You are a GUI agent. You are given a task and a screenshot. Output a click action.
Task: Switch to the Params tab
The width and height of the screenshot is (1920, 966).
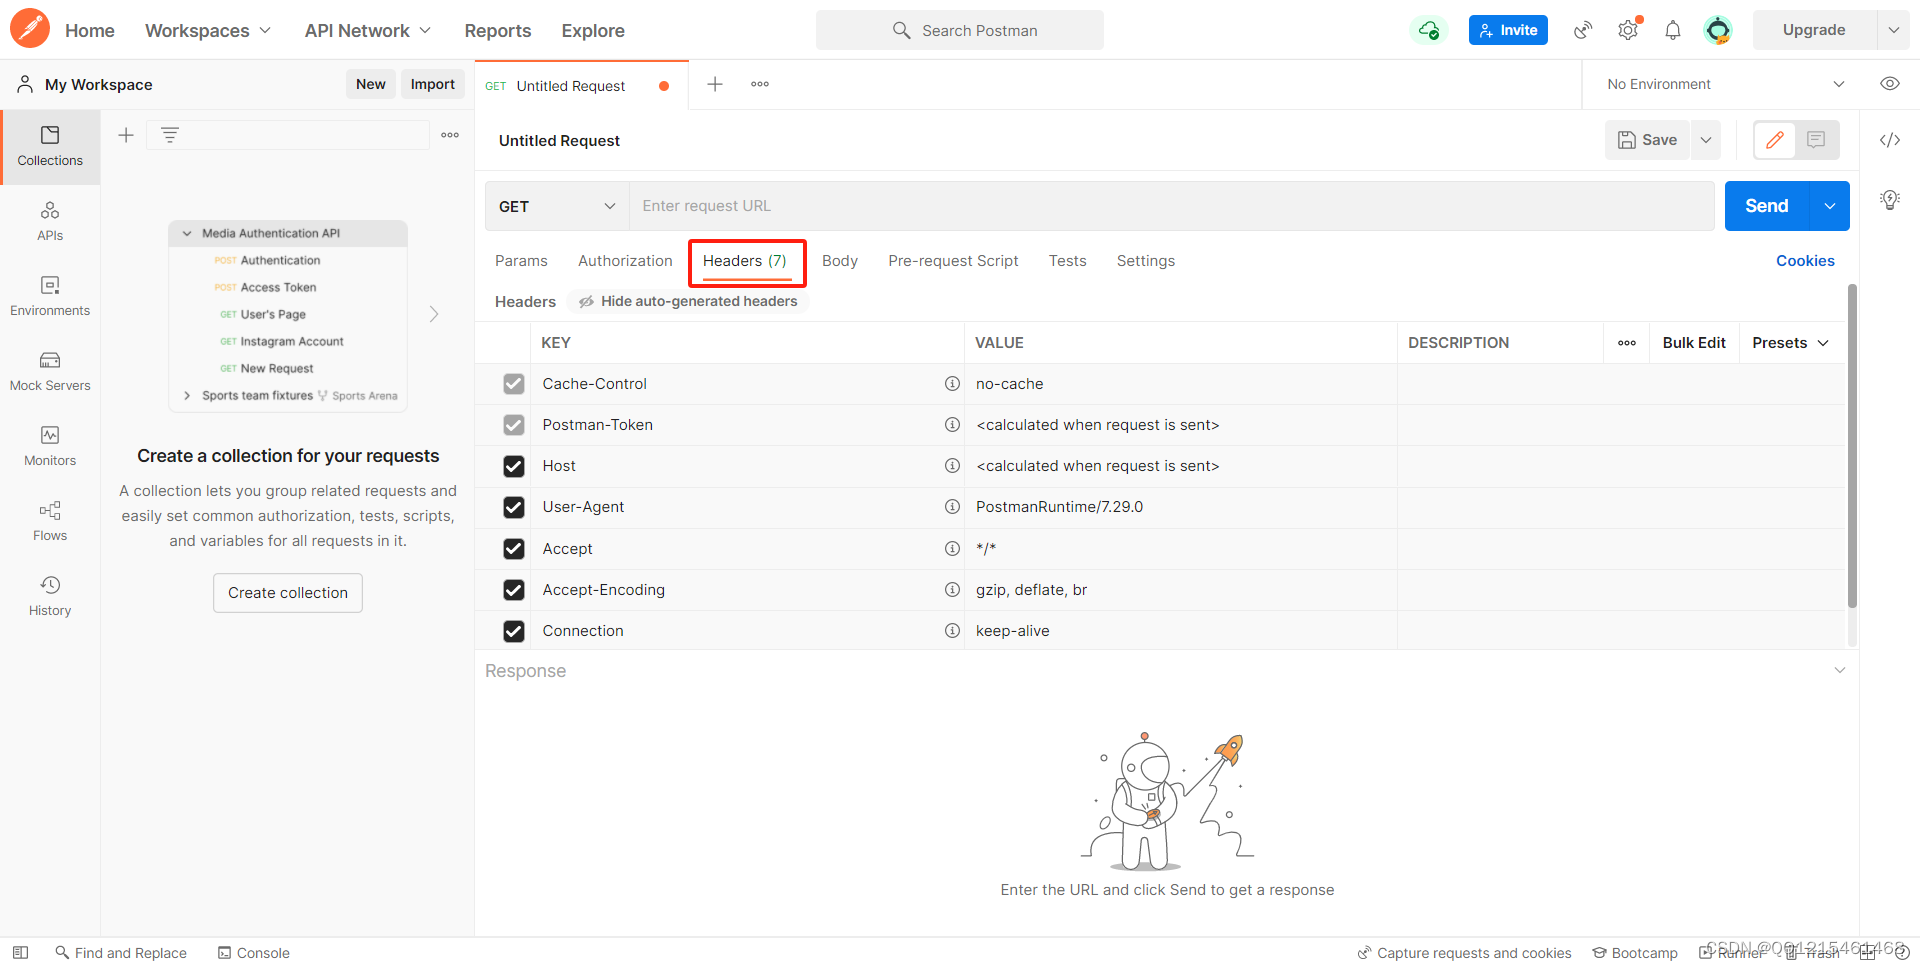[x=521, y=261]
